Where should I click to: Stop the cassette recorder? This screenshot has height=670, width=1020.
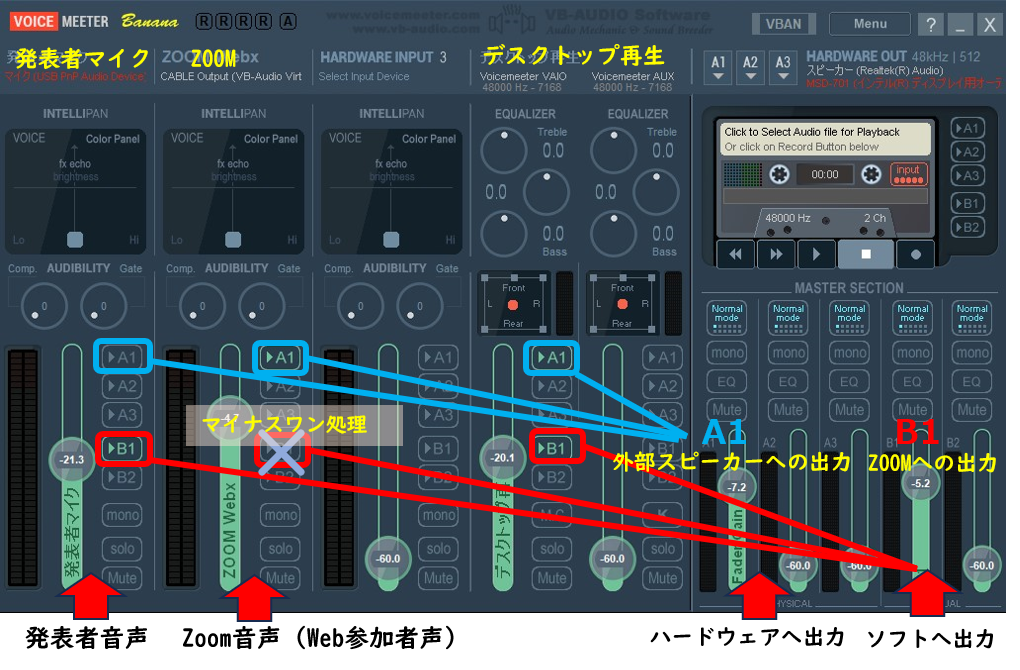[866, 254]
